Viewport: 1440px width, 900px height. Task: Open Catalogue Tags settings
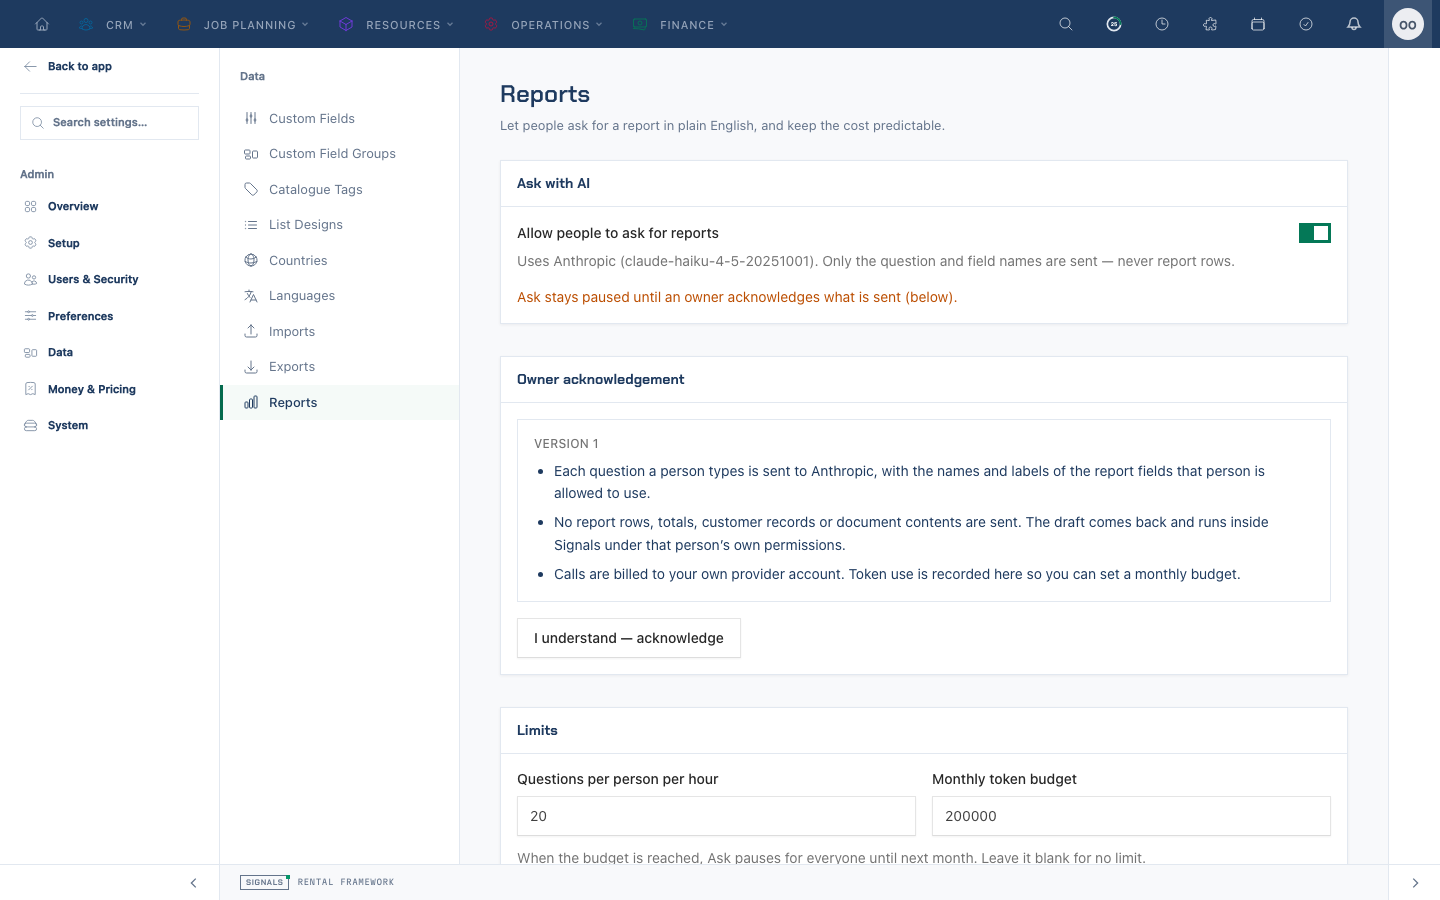[339, 189]
